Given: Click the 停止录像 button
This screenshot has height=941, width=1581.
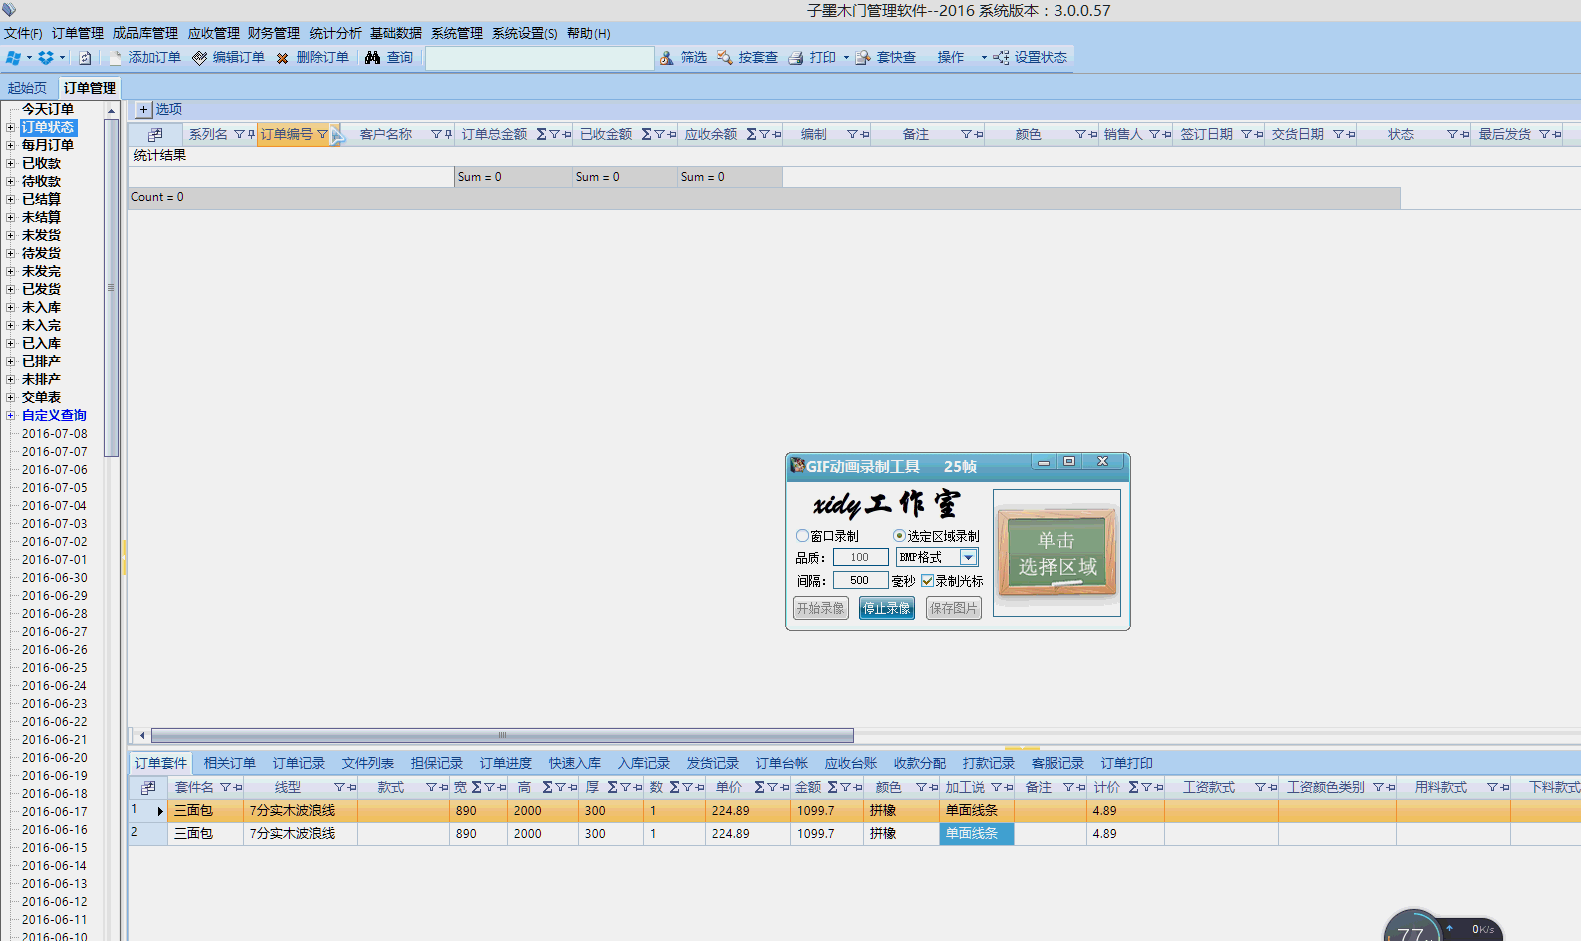Looking at the screenshot, I should [886, 608].
